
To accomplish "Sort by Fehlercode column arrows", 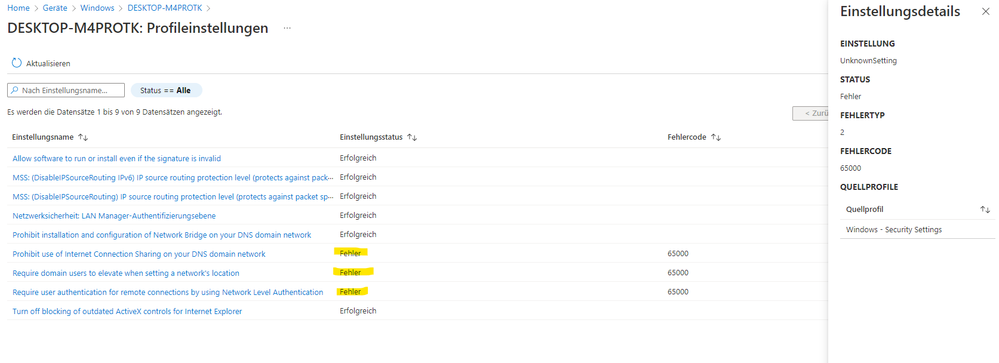I will tap(715, 138).
